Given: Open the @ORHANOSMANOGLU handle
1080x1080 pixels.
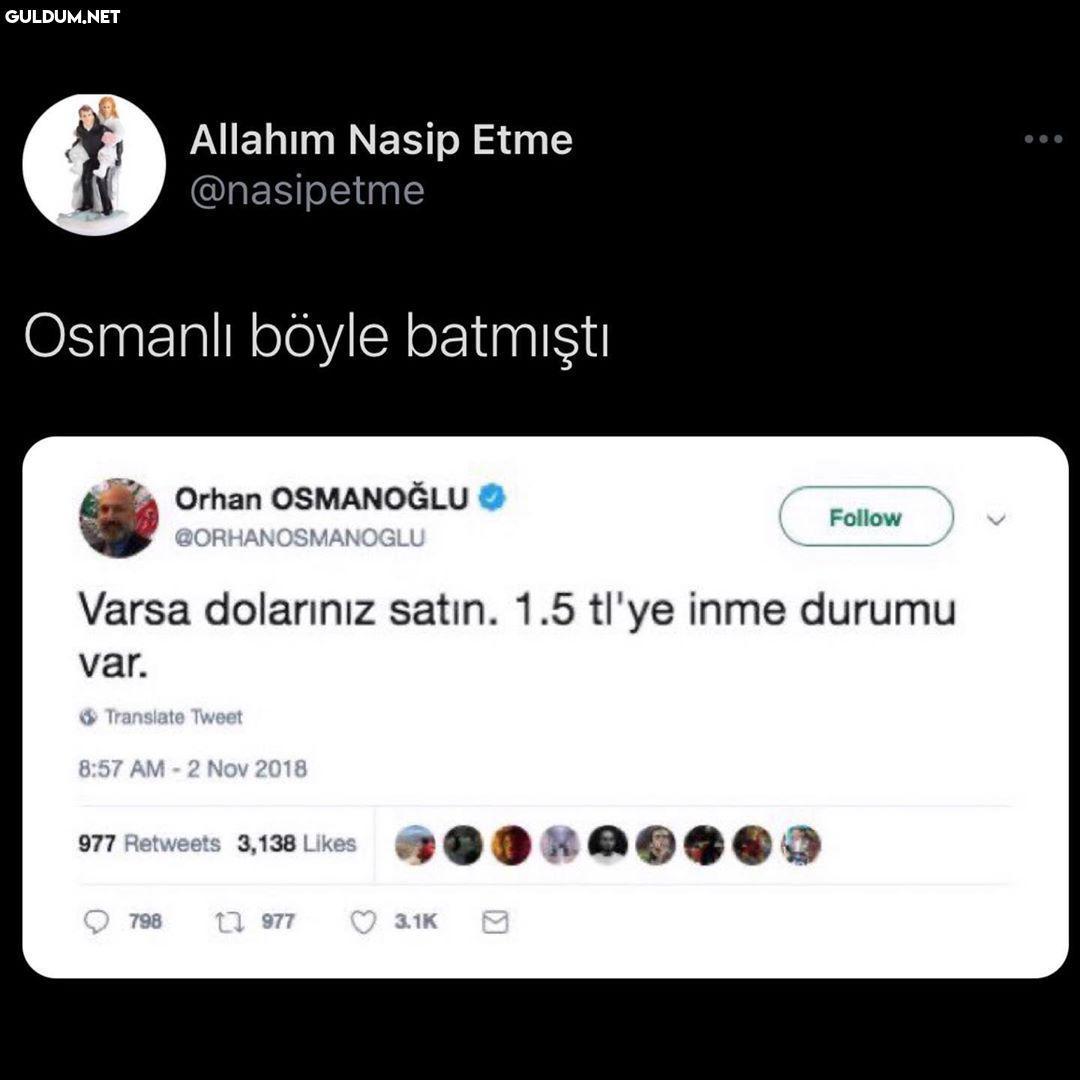Looking at the screenshot, I should [300, 538].
